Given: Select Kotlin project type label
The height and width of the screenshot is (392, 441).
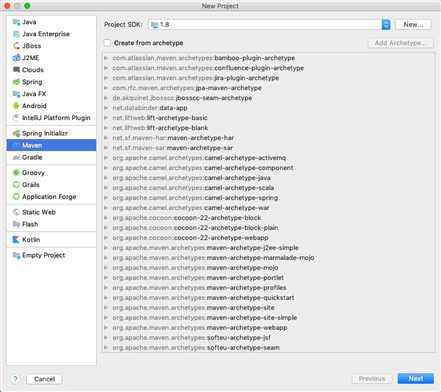Looking at the screenshot, I should pos(31,240).
